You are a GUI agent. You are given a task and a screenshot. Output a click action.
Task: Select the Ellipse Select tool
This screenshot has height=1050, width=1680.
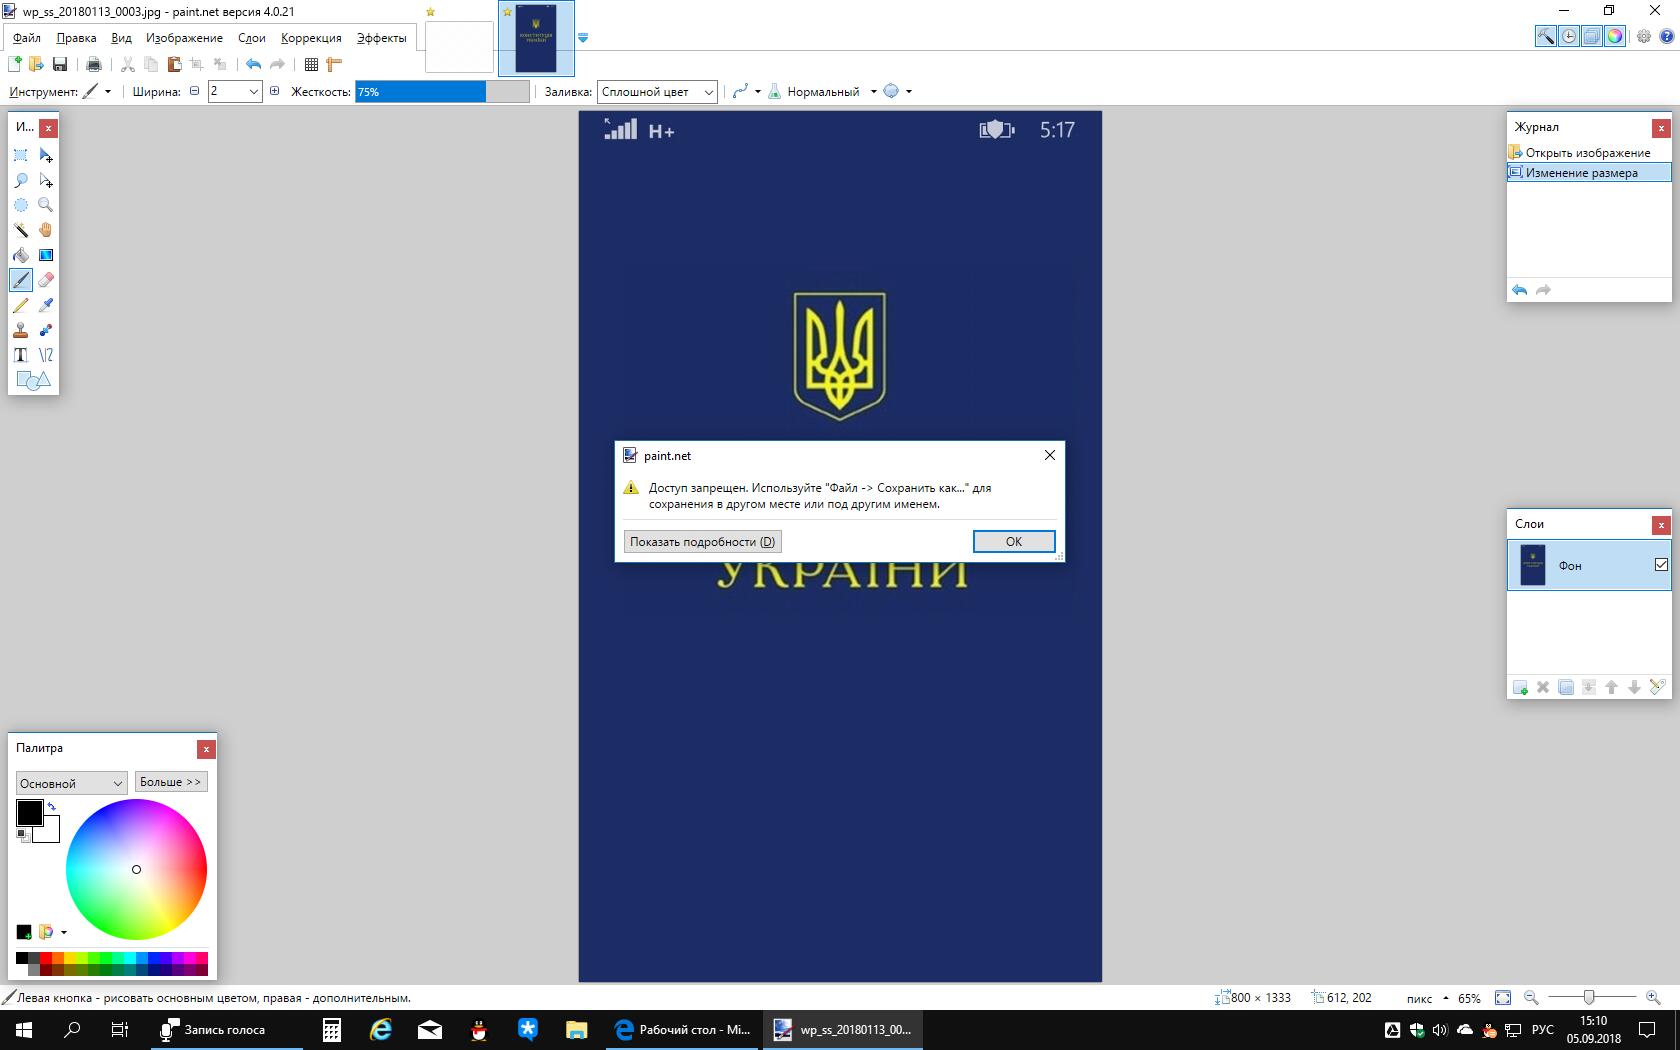(21, 205)
